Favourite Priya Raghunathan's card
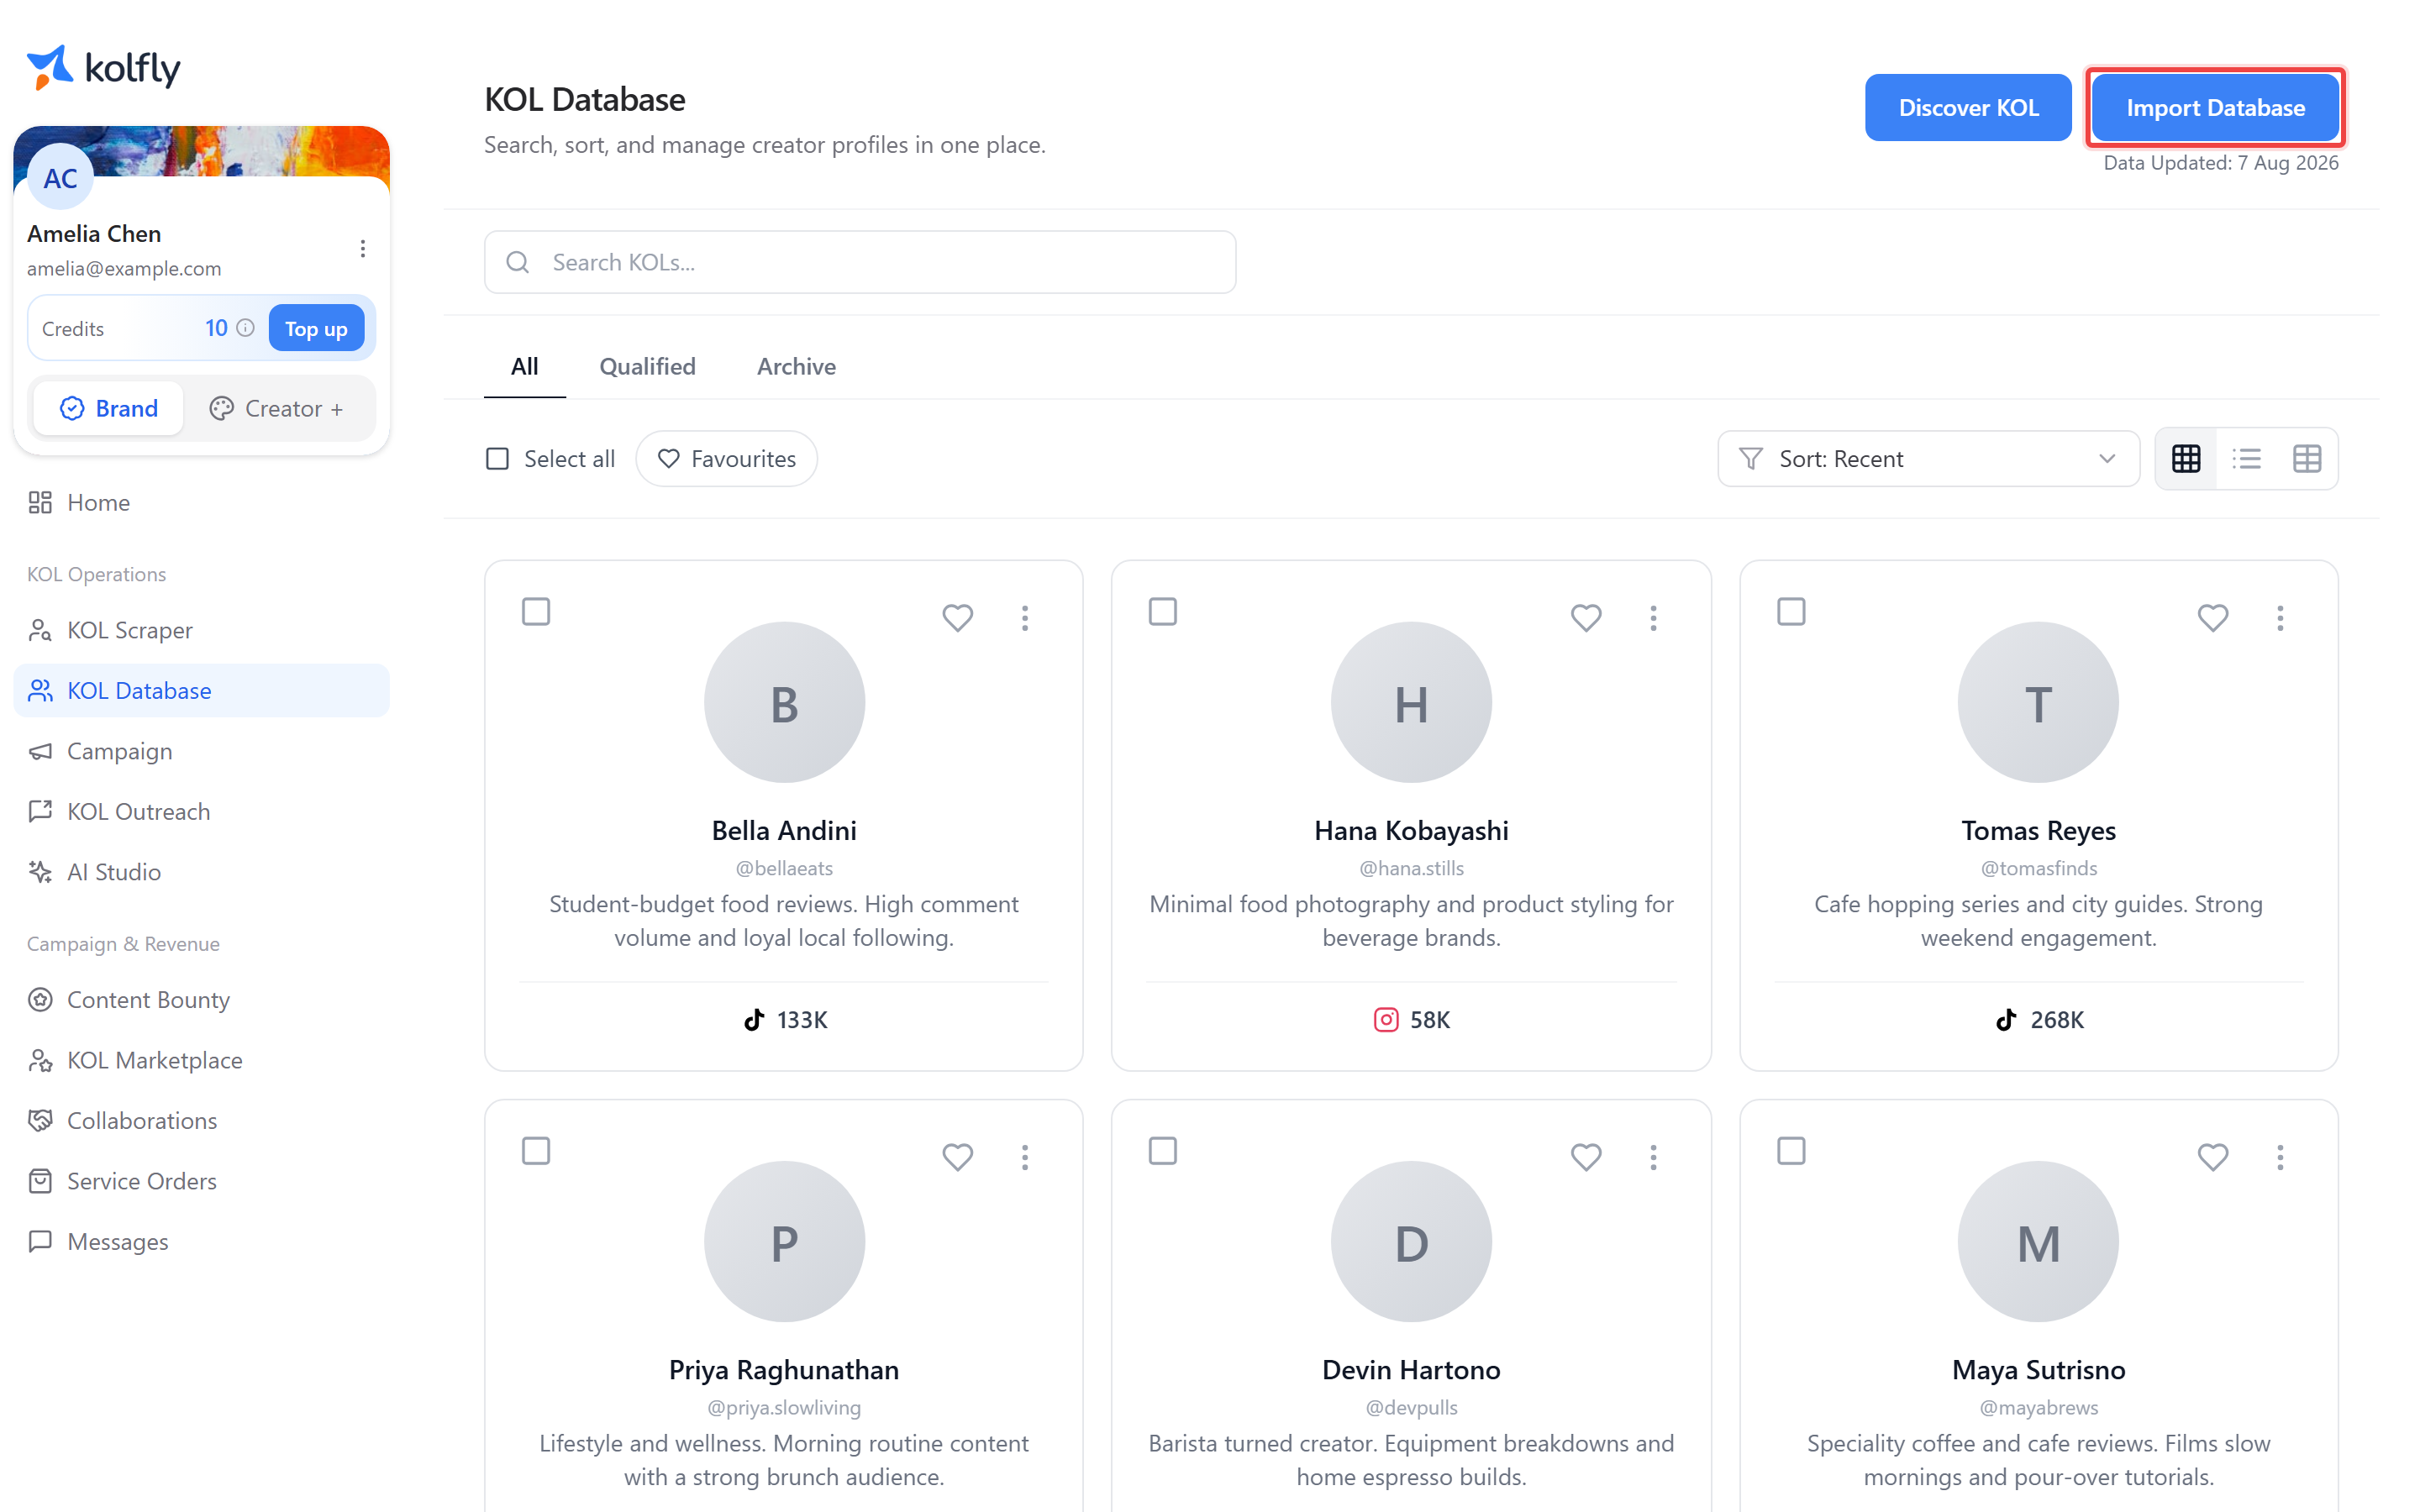 (957, 1156)
